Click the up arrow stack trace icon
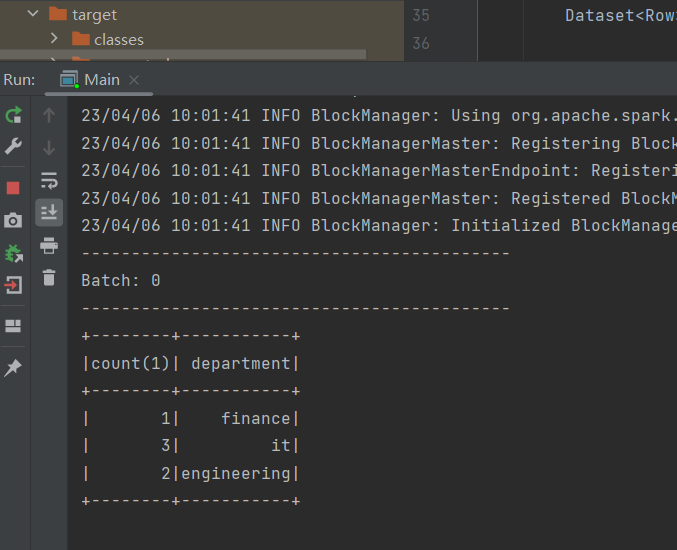Viewport: 677px width, 550px height. 49,115
